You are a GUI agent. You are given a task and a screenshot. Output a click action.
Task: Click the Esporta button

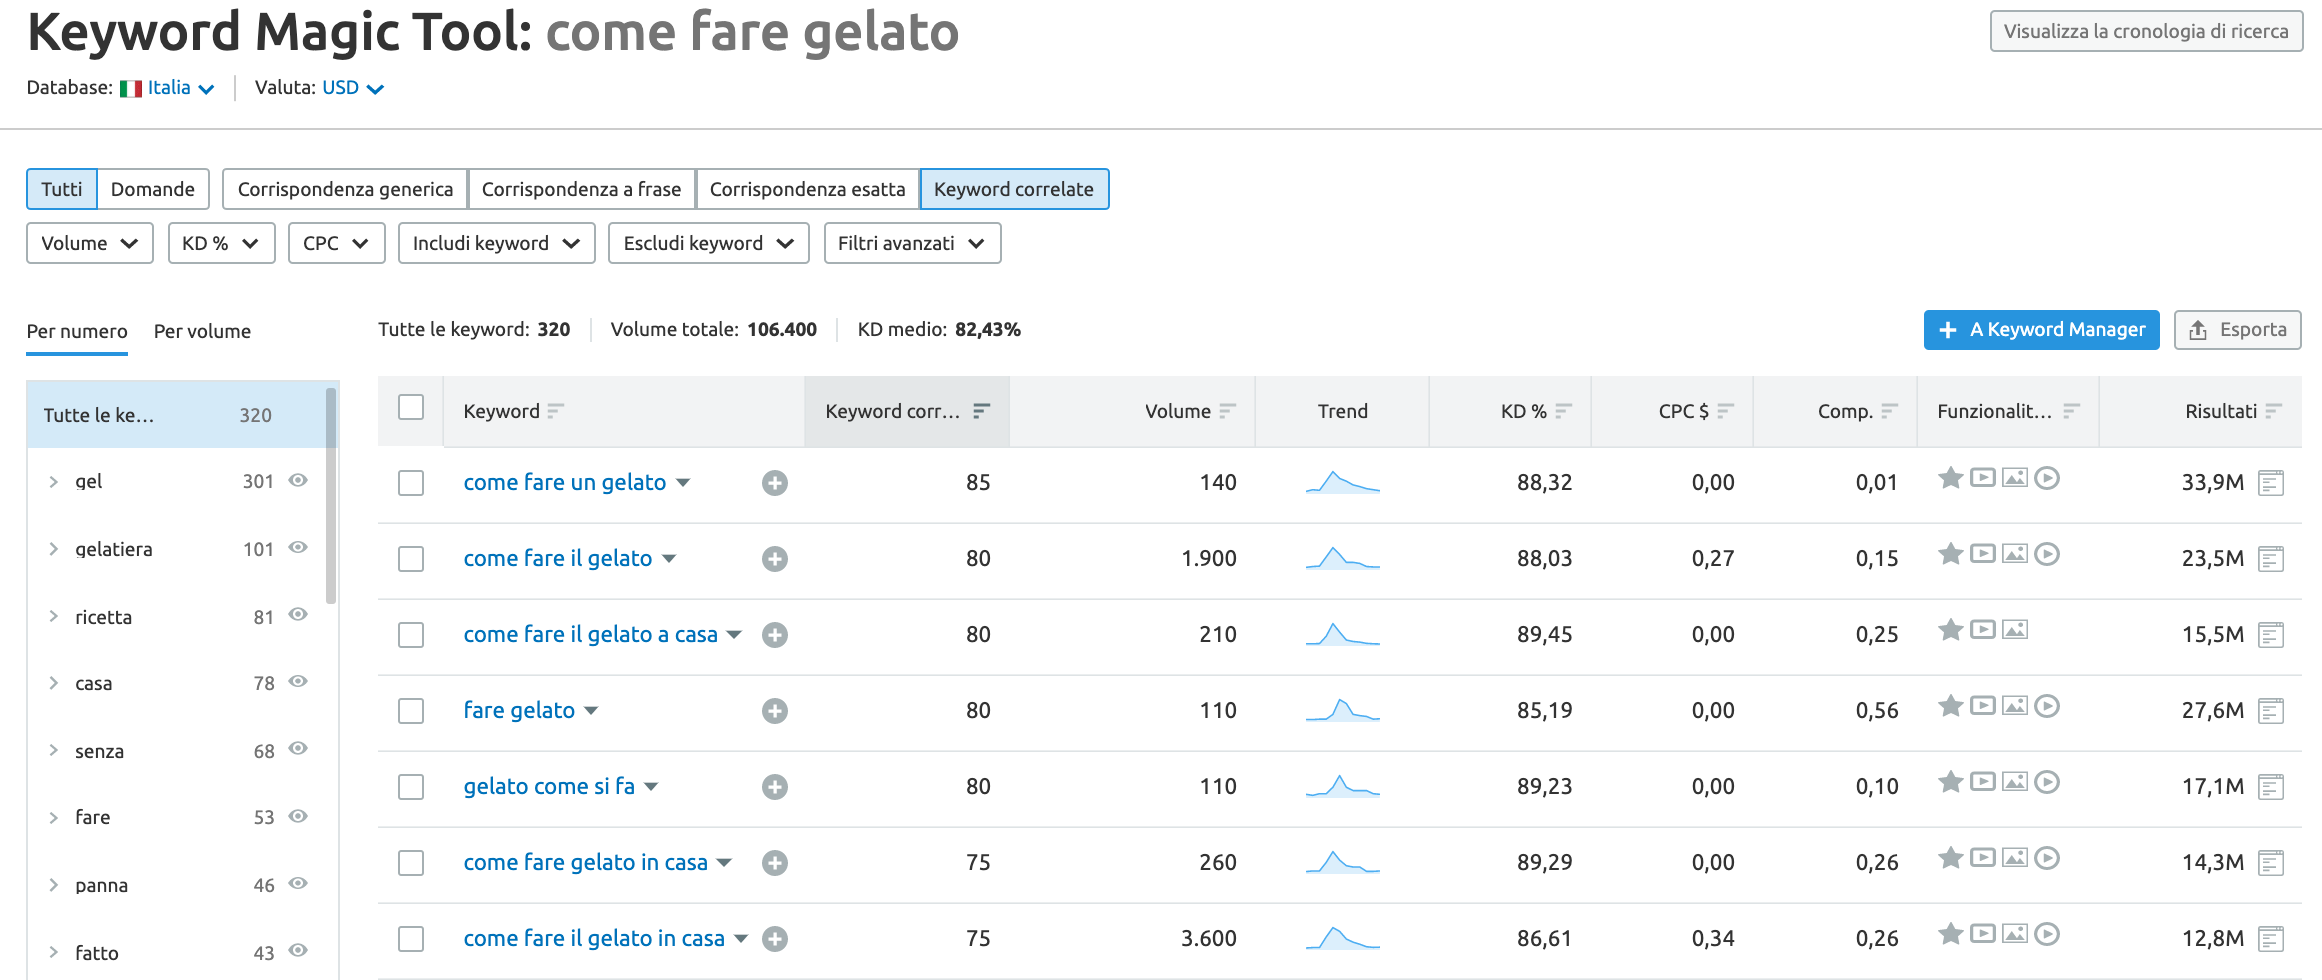point(2238,330)
